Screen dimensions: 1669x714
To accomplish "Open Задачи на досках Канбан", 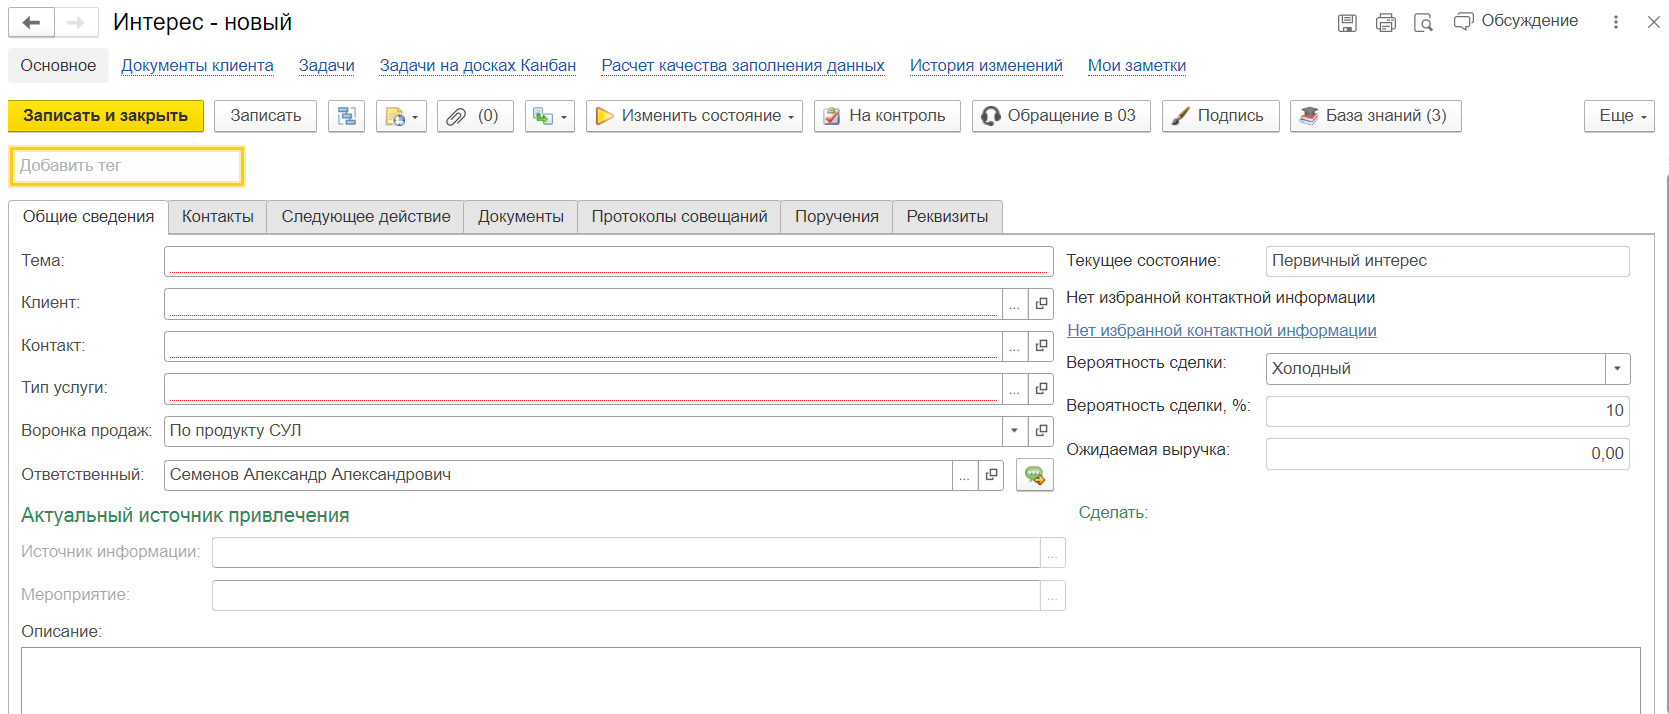I will [x=478, y=65].
